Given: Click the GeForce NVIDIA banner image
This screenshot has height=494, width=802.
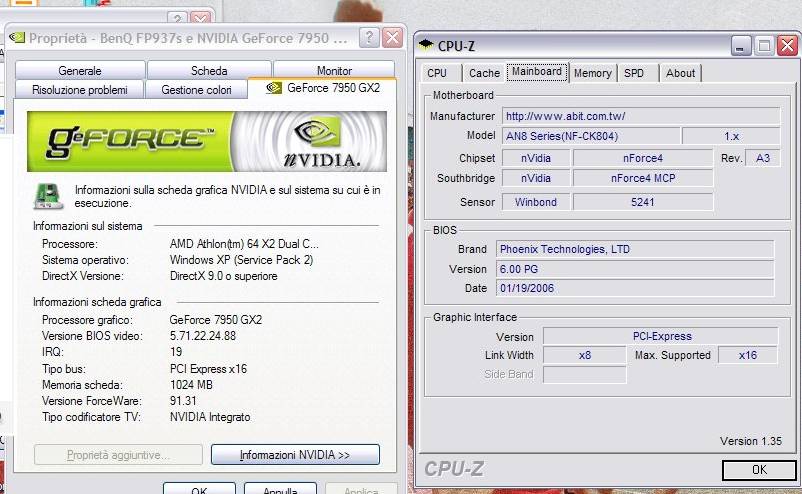Looking at the screenshot, I should coord(207,141).
